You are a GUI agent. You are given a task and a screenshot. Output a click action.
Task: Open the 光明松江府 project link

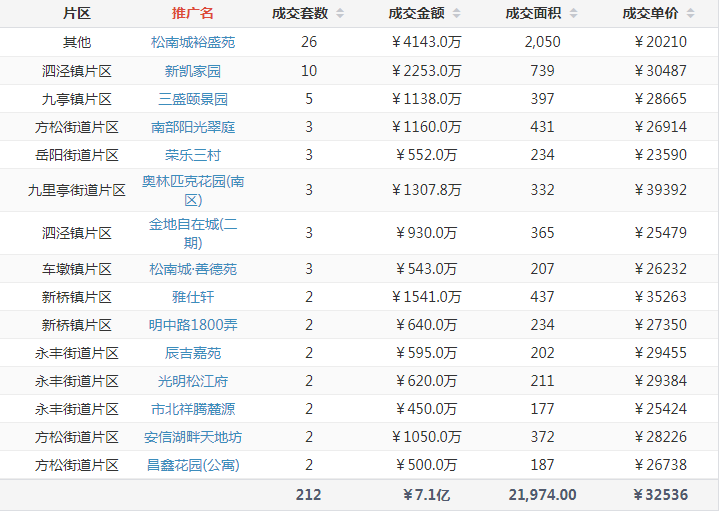click(193, 381)
